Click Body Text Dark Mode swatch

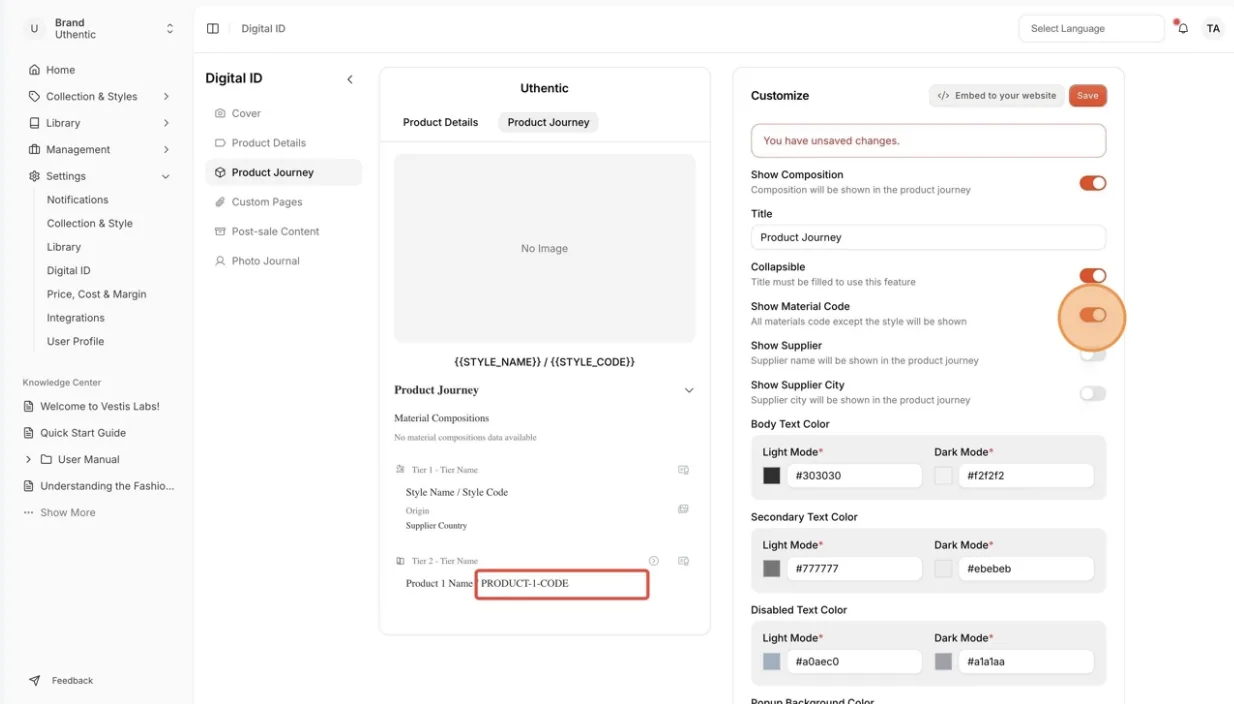pyautogui.click(x=943, y=476)
